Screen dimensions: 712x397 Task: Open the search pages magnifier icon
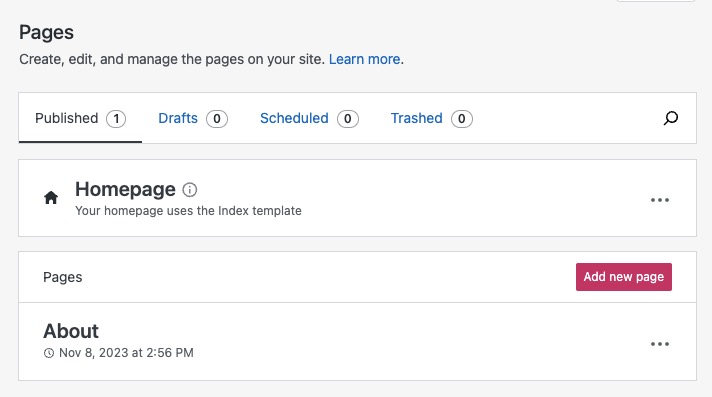pos(671,118)
